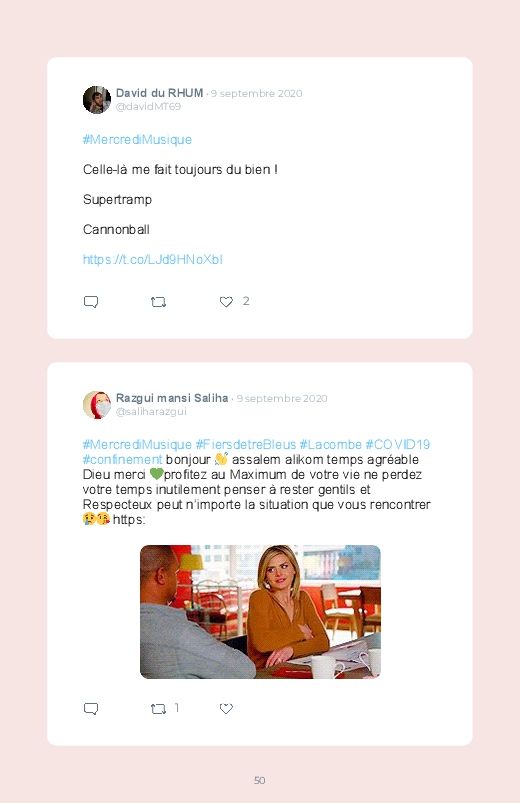Viewport: 520px width, 803px height.
Task: Like the Supertramp Cannonball tweet
Action: tap(226, 302)
